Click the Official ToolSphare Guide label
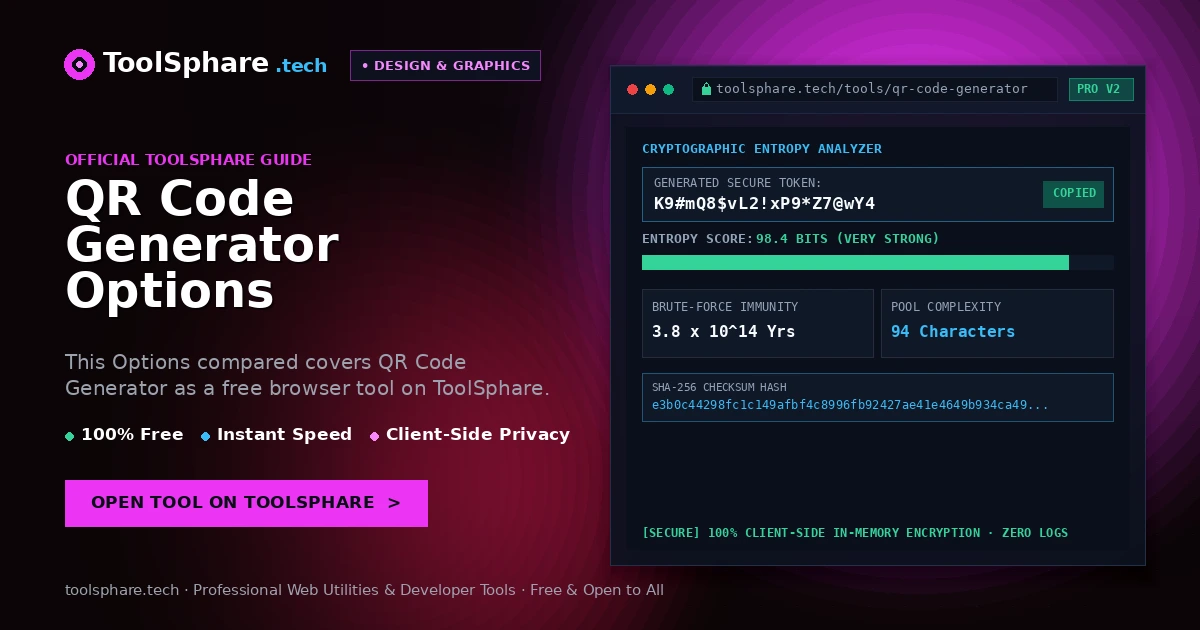 coord(188,160)
